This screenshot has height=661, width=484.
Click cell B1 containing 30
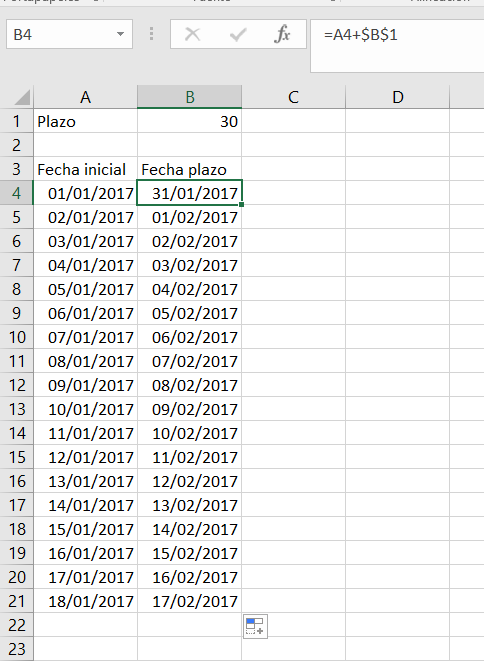click(189, 121)
